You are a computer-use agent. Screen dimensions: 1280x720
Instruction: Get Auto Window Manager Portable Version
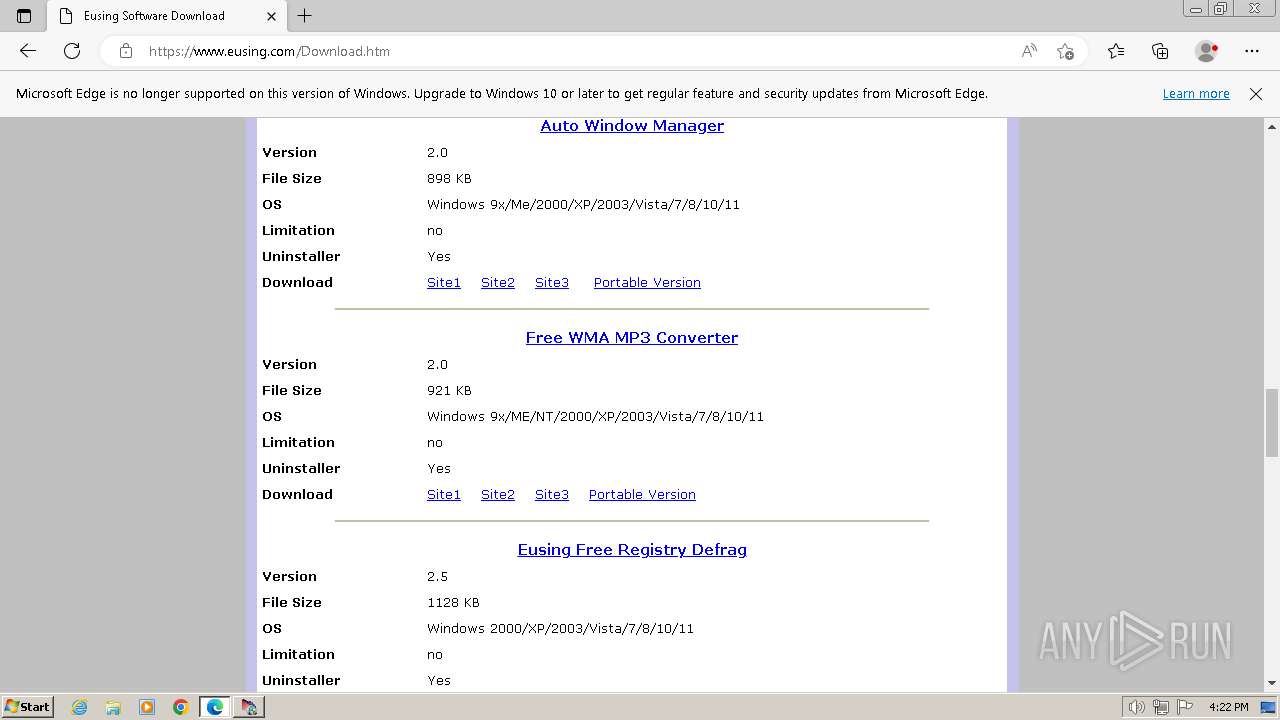pos(647,283)
